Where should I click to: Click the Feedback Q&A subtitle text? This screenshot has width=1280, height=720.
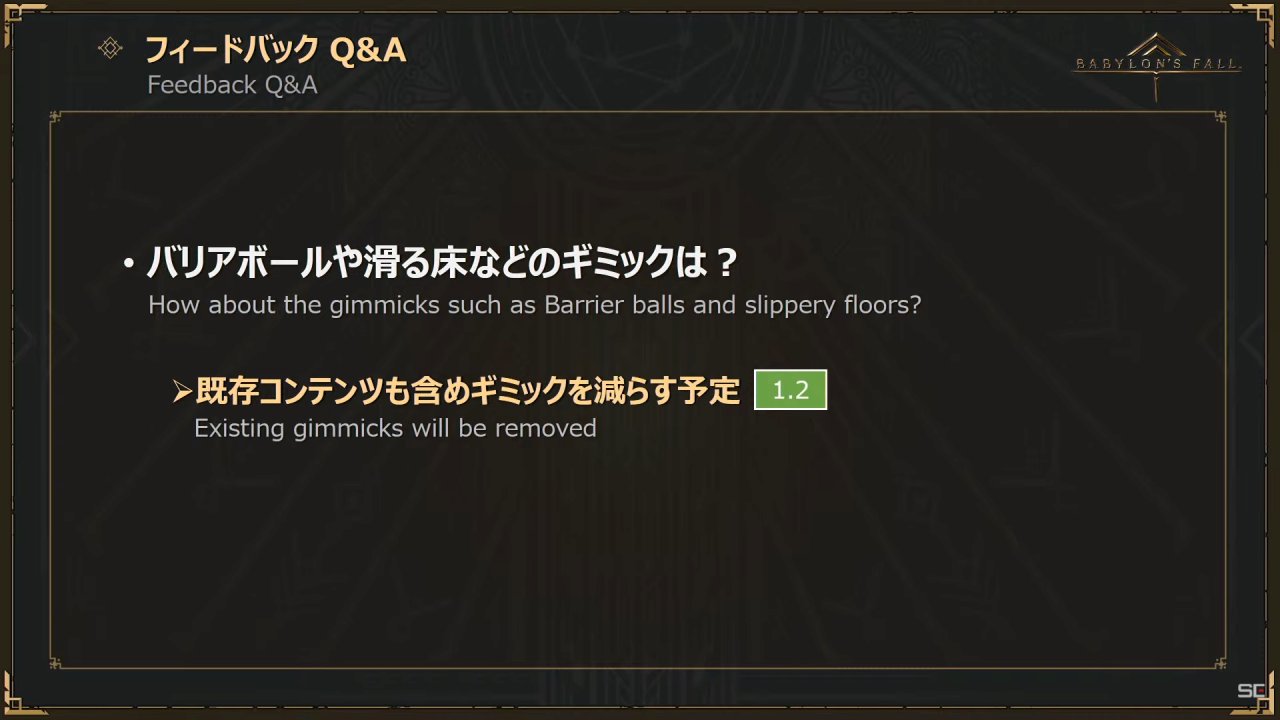232,85
